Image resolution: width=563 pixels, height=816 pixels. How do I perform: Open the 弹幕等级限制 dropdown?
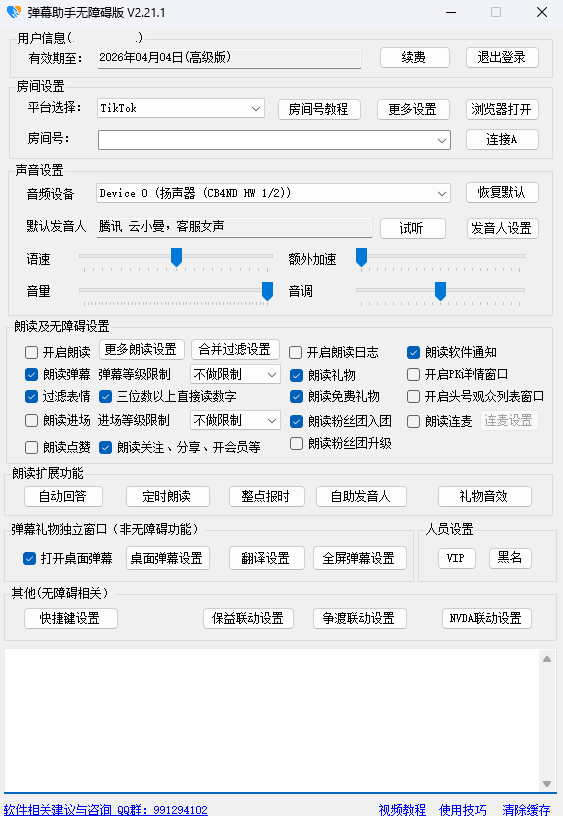tap(235, 374)
